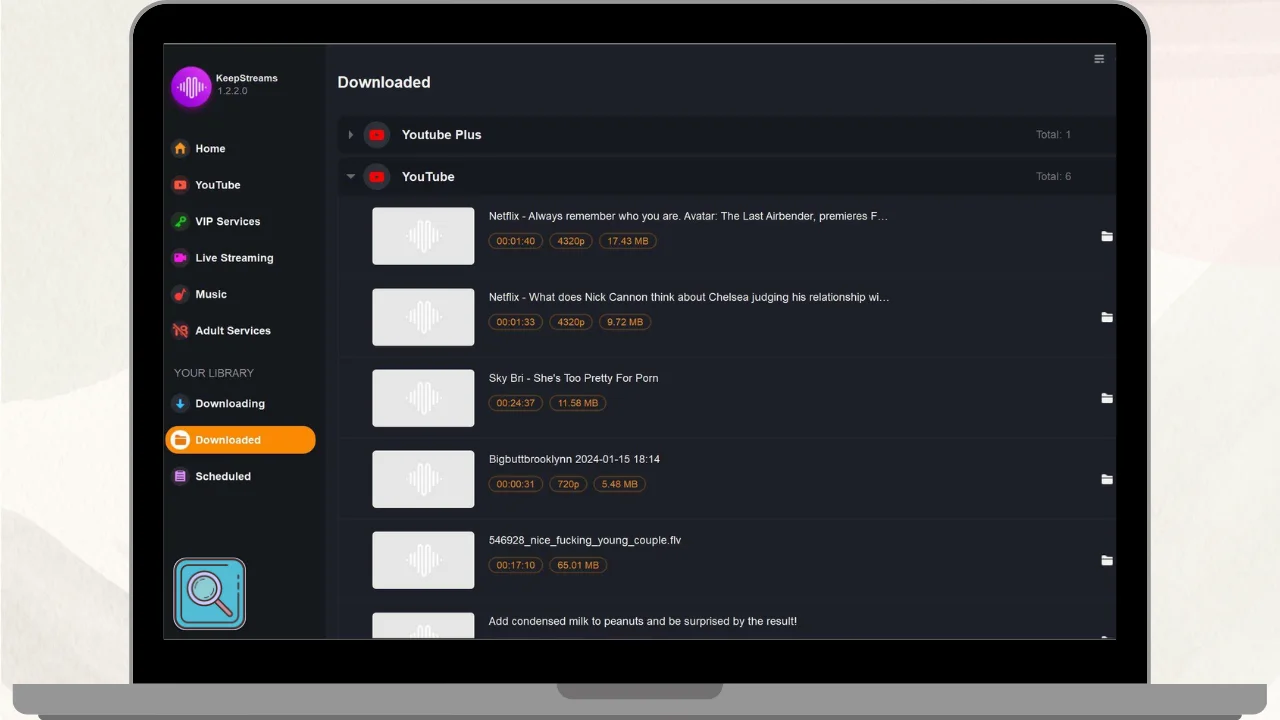Click the YouTube Plus red play icon

[377, 135]
